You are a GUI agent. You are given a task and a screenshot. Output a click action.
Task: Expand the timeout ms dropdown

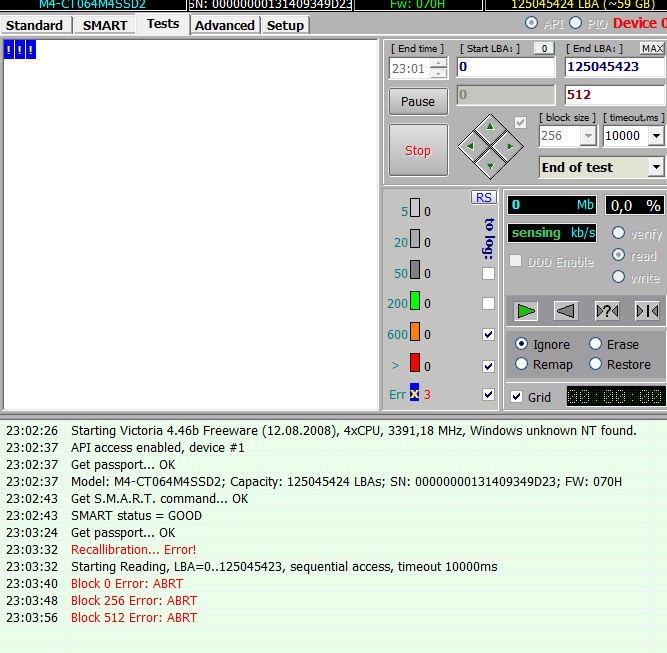click(655, 136)
